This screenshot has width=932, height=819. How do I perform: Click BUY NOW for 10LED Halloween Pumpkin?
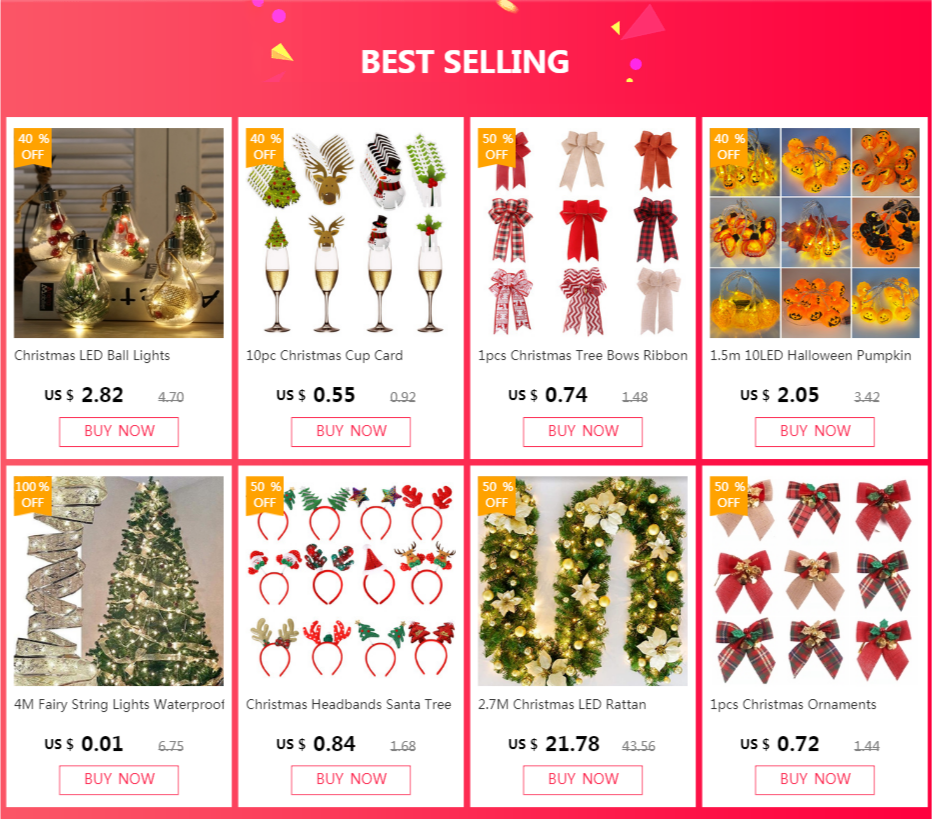point(814,431)
